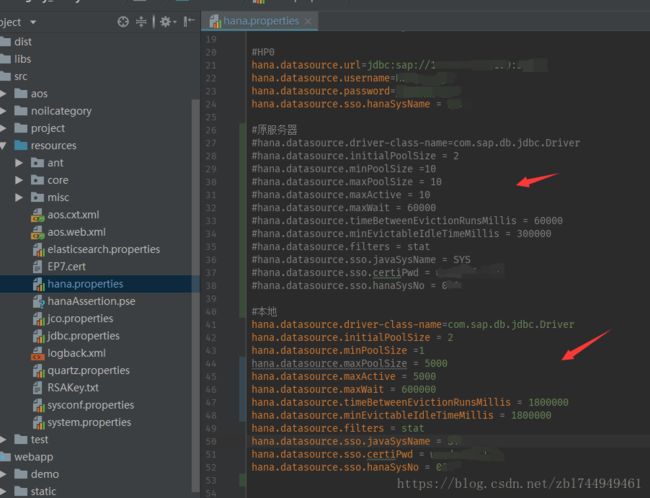Screen dimensions: 650x498
Task: Select hanaAssertion.pse file name
Action: [x=91, y=301]
